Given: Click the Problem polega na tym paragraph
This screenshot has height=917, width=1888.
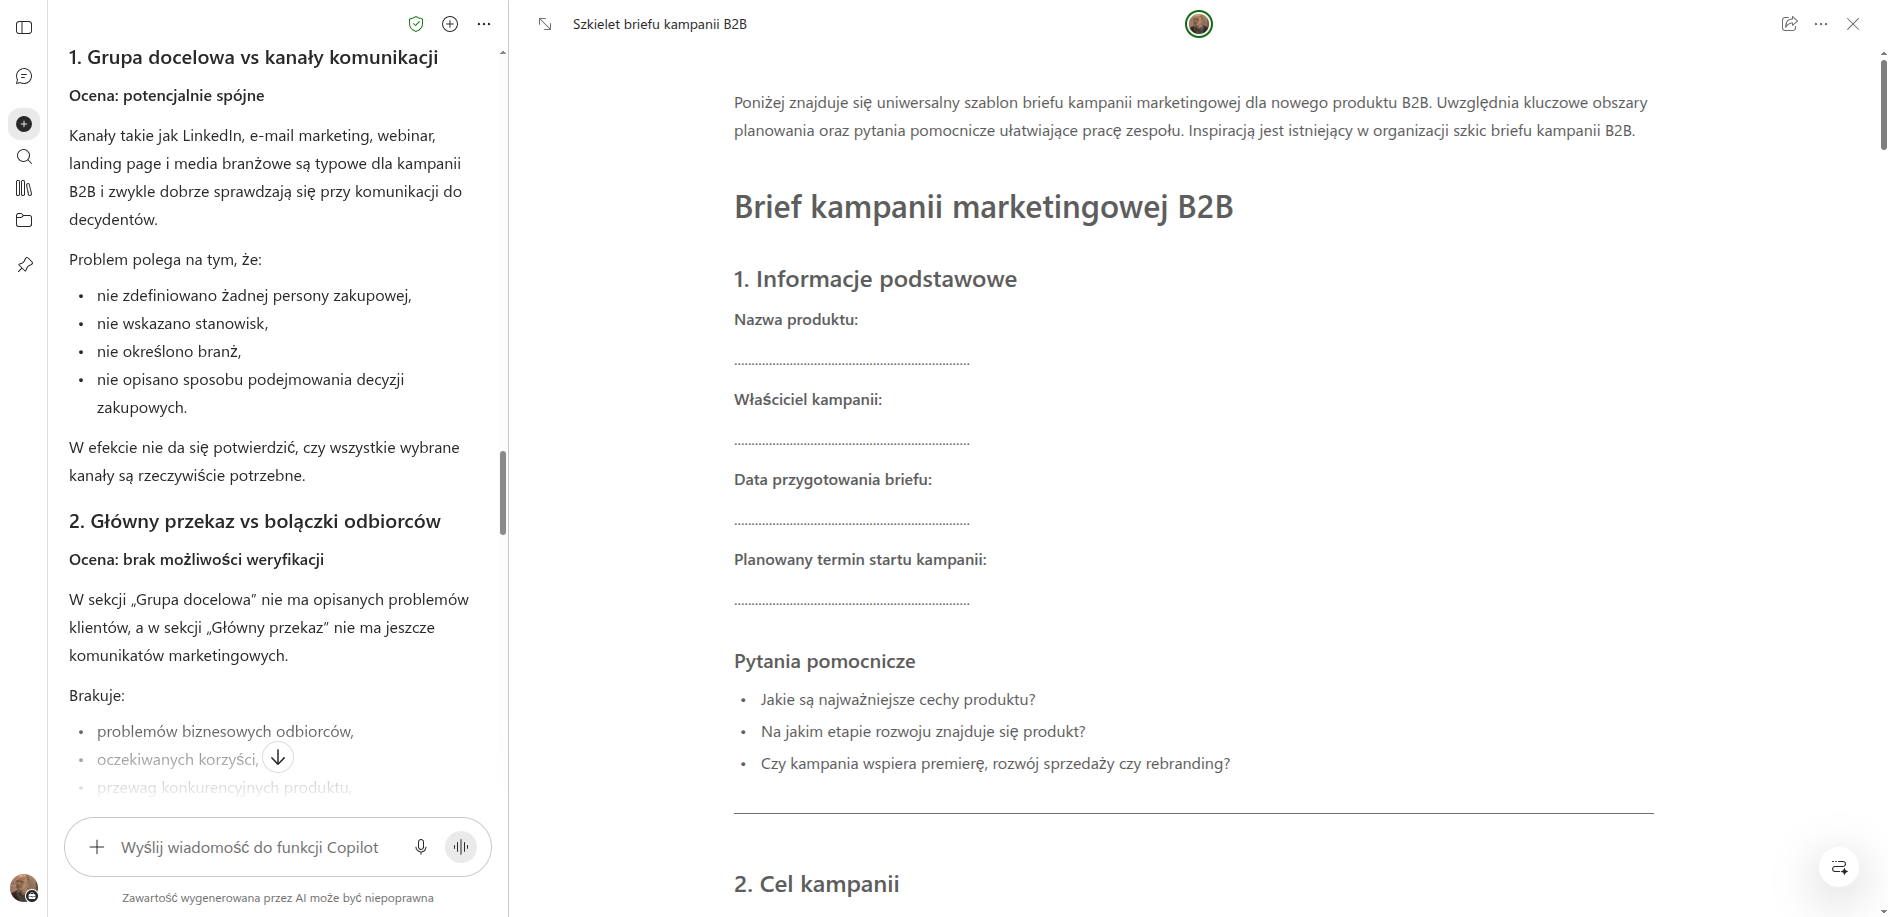Looking at the screenshot, I should (x=166, y=260).
